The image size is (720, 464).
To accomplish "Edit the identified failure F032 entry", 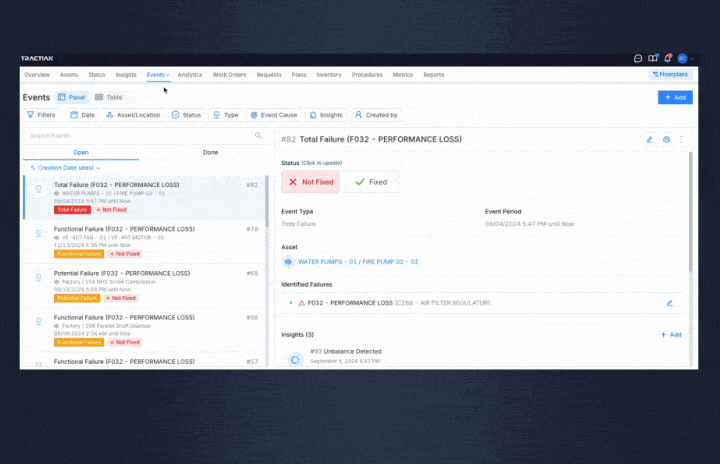I will 669,303.
